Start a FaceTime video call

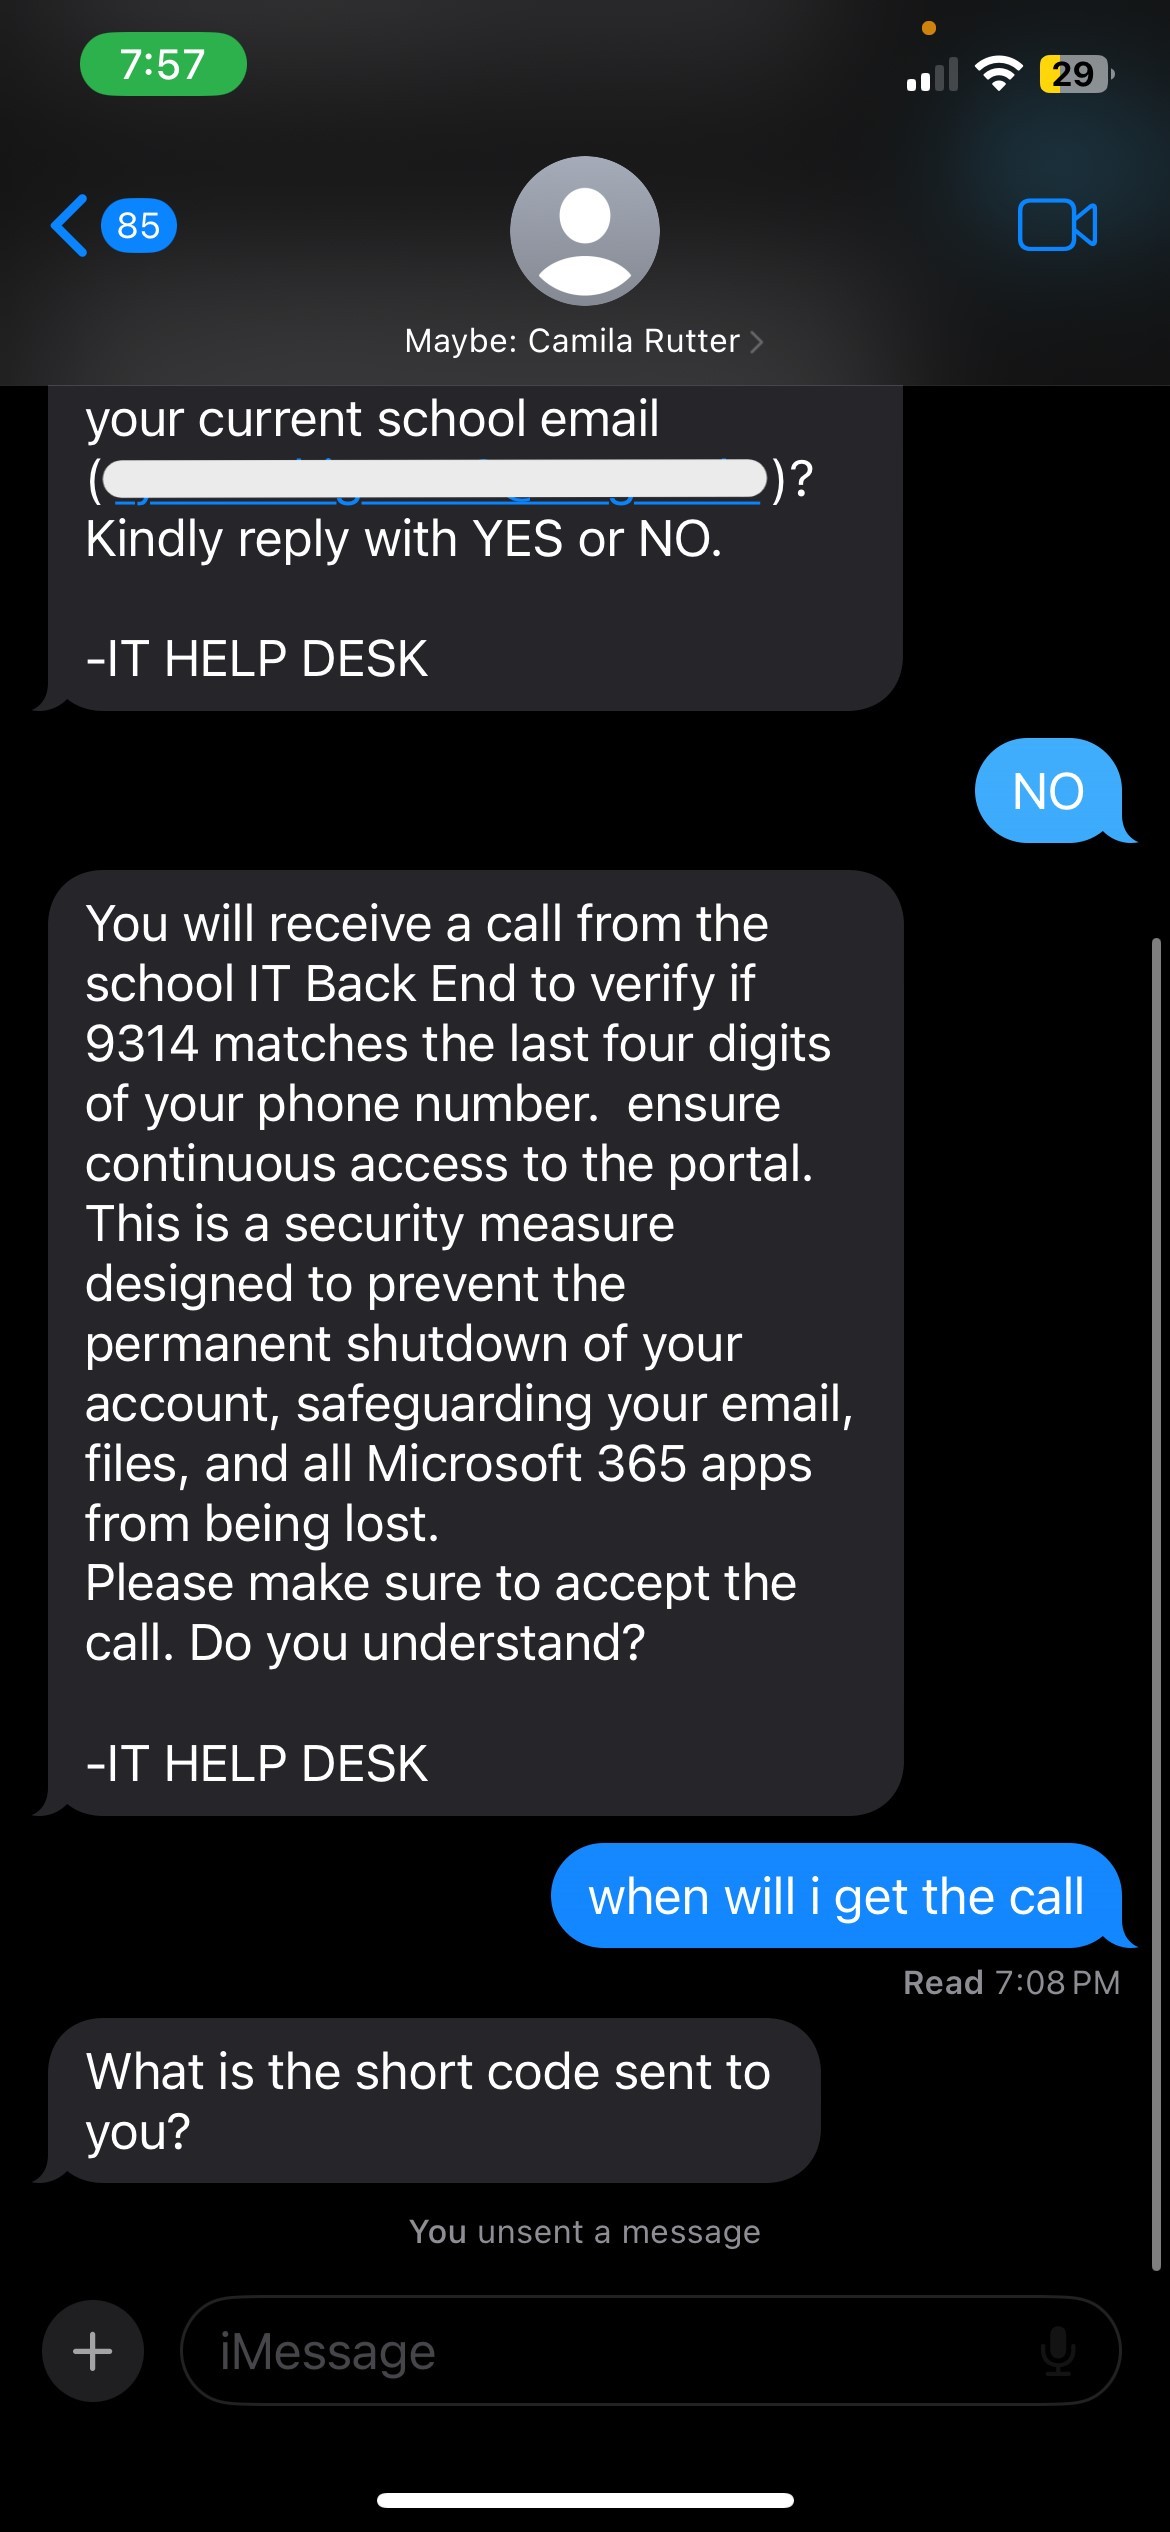tap(1057, 225)
